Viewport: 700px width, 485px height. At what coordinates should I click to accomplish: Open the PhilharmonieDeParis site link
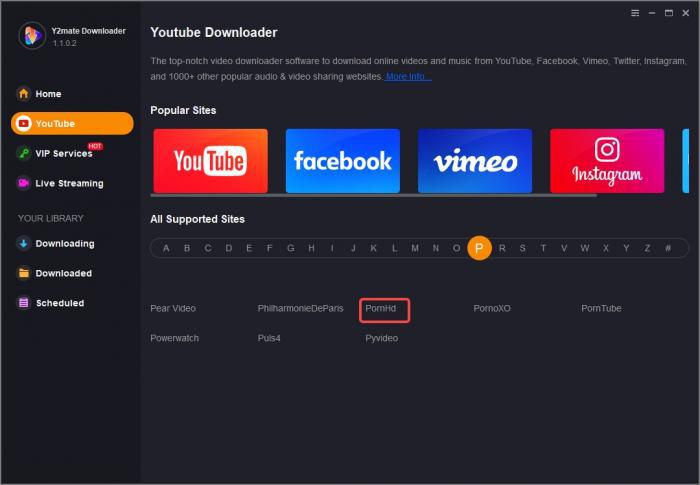click(300, 308)
